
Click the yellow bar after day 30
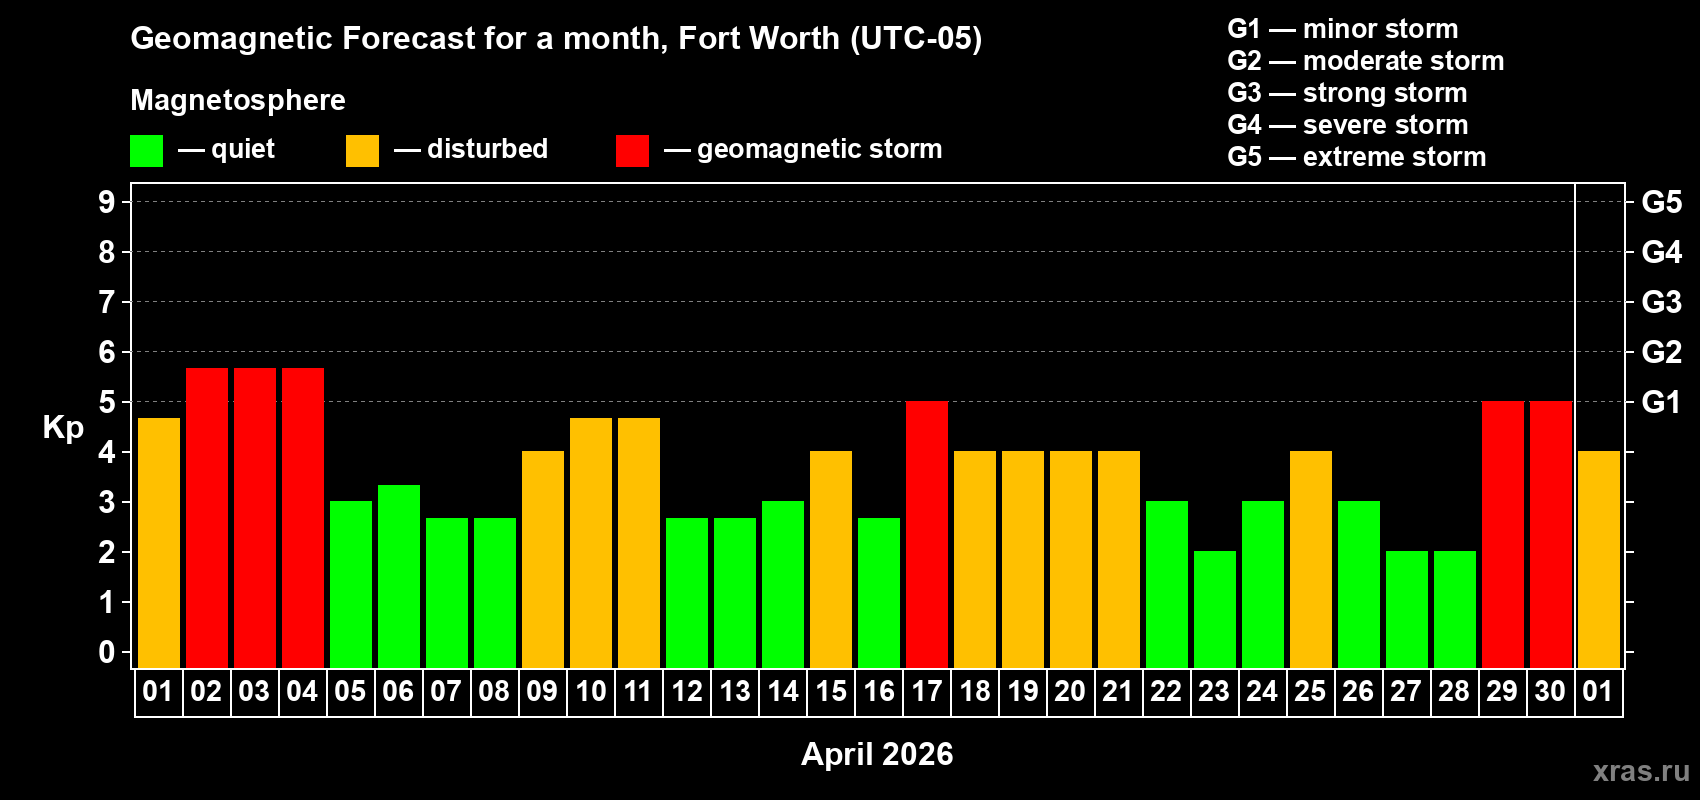click(1599, 560)
